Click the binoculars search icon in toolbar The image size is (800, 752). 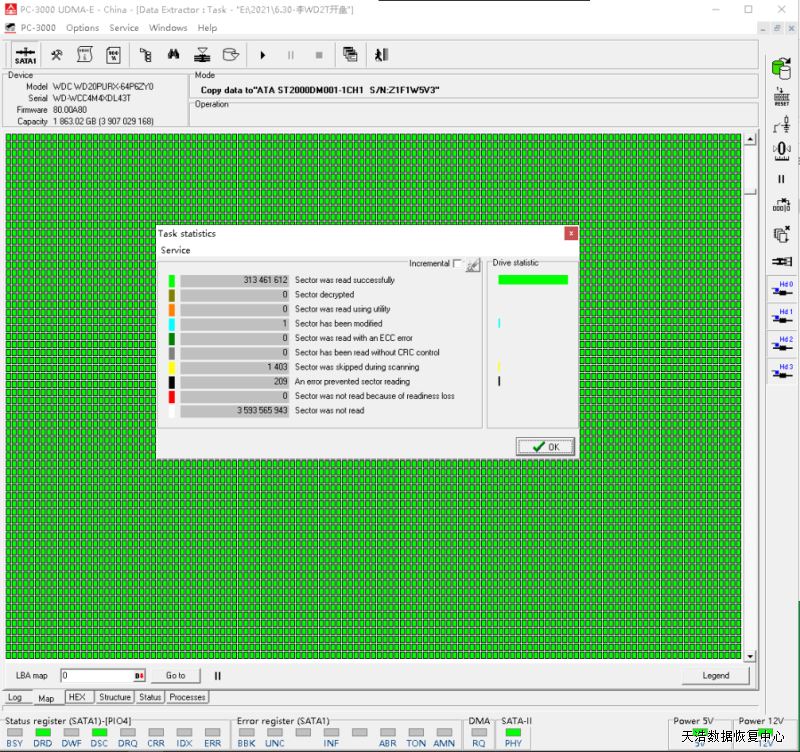pos(173,55)
